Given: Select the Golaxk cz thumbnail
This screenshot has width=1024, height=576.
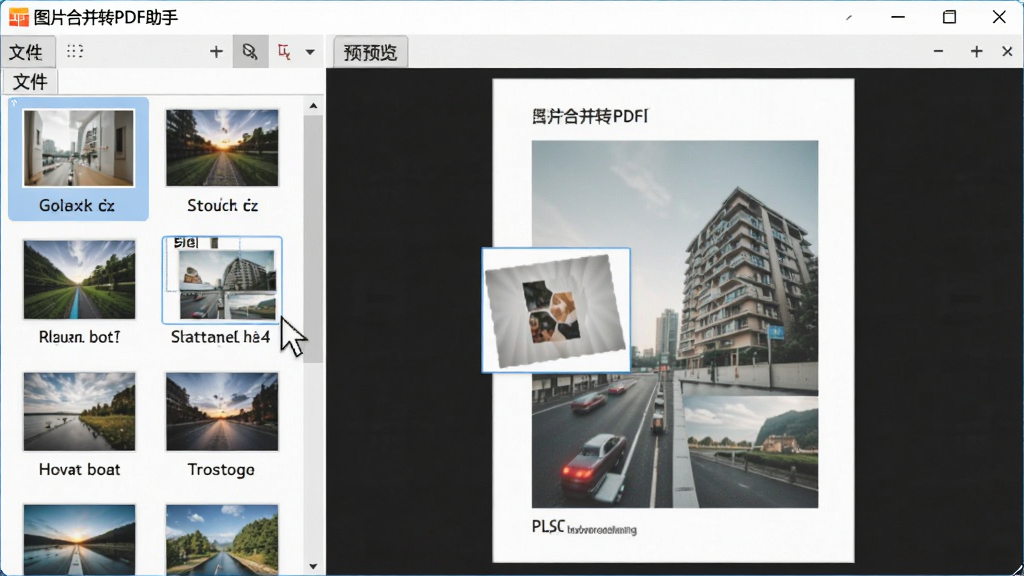Looking at the screenshot, I should 78,148.
